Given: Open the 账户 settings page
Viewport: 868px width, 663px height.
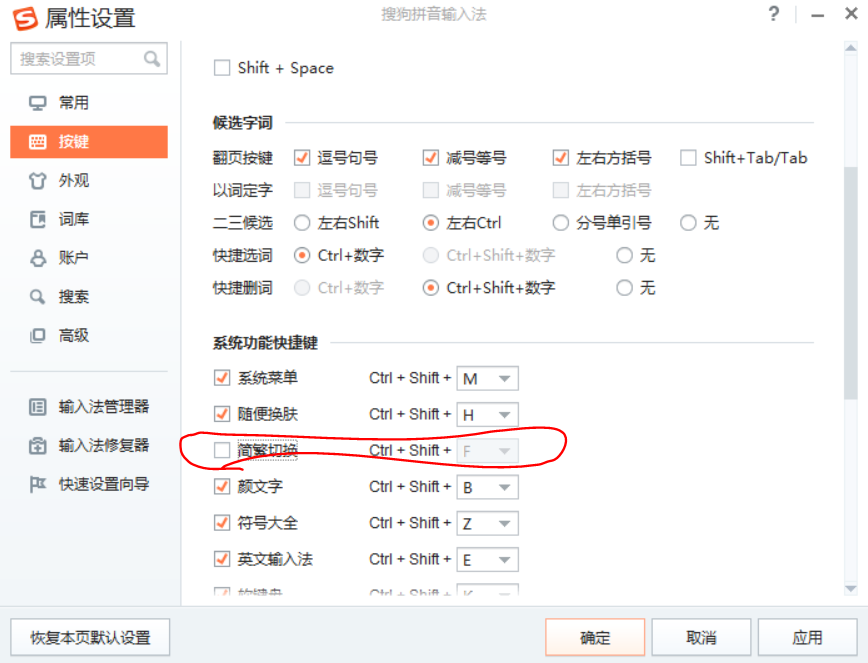Looking at the screenshot, I should pos(89,258).
